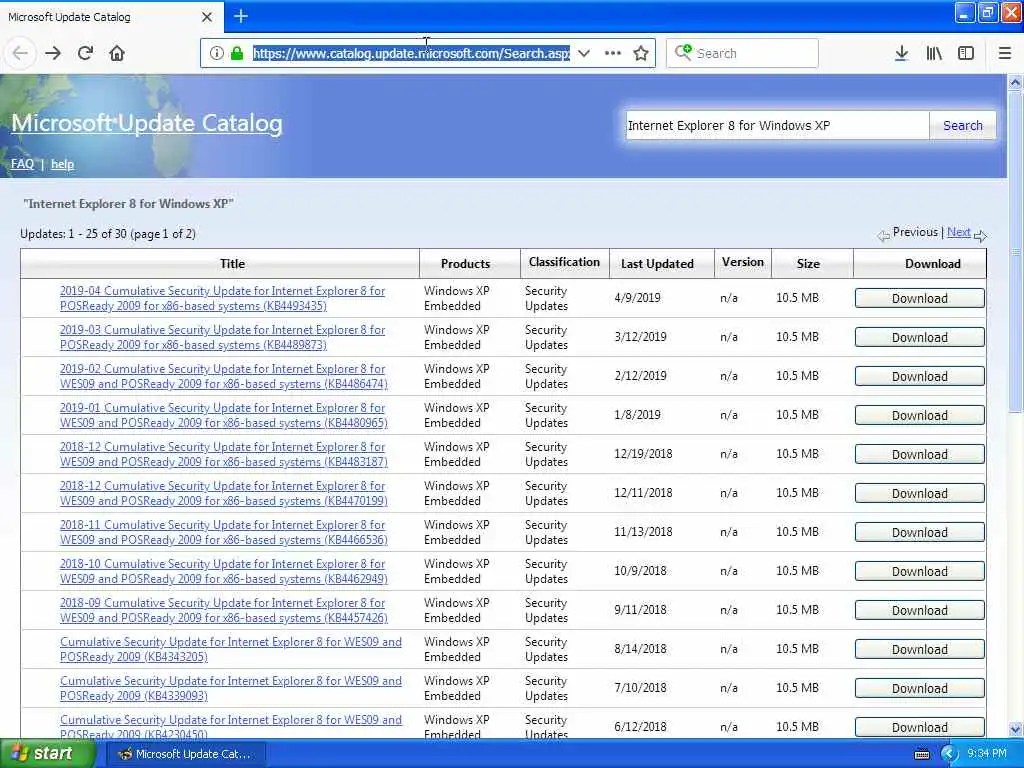Open the Windows start button
The width and height of the screenshot is (1024, 768).
[x=46, y=754]
